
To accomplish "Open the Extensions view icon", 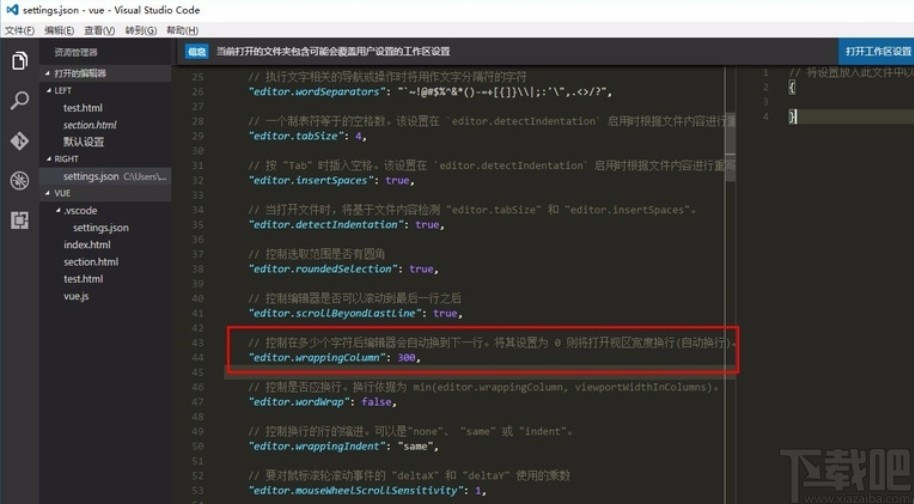I will tap(19, 220).
